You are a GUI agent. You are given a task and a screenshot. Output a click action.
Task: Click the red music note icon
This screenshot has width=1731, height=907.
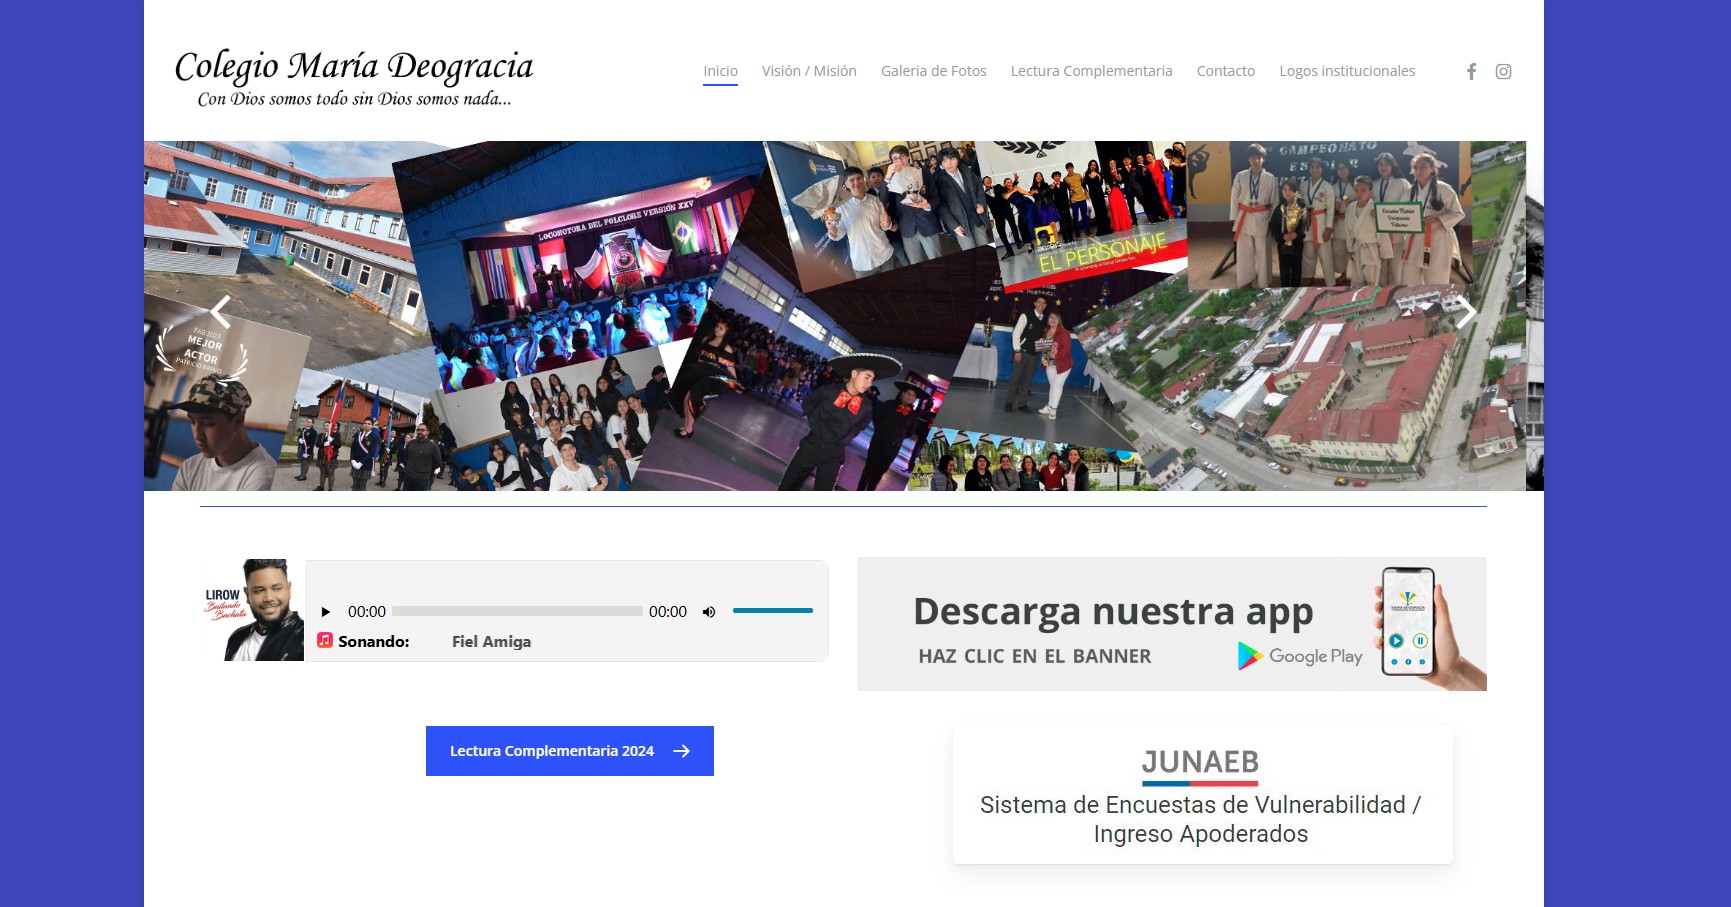325,640
